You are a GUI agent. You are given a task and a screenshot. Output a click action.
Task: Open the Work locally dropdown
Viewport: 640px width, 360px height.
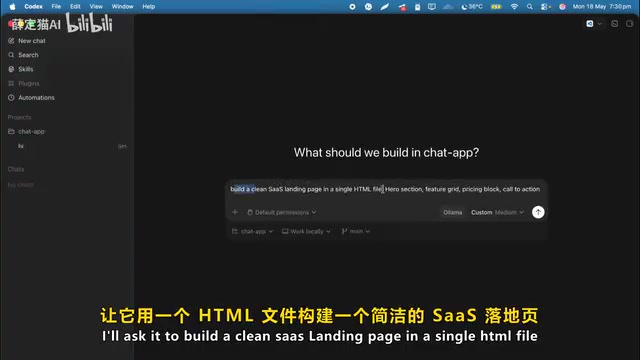click(306, 231)
